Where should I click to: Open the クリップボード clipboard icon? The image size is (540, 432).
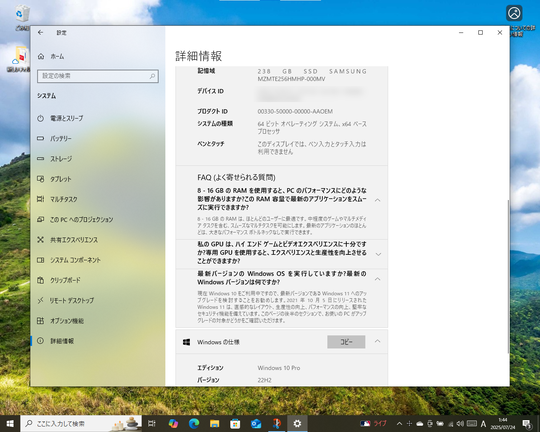[40, 280]
